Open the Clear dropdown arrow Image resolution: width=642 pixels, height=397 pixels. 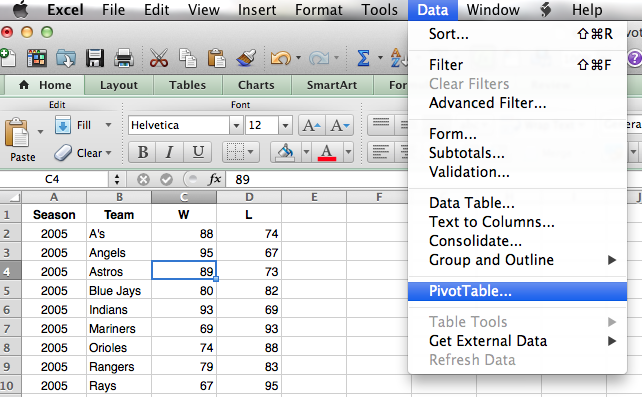109,153
